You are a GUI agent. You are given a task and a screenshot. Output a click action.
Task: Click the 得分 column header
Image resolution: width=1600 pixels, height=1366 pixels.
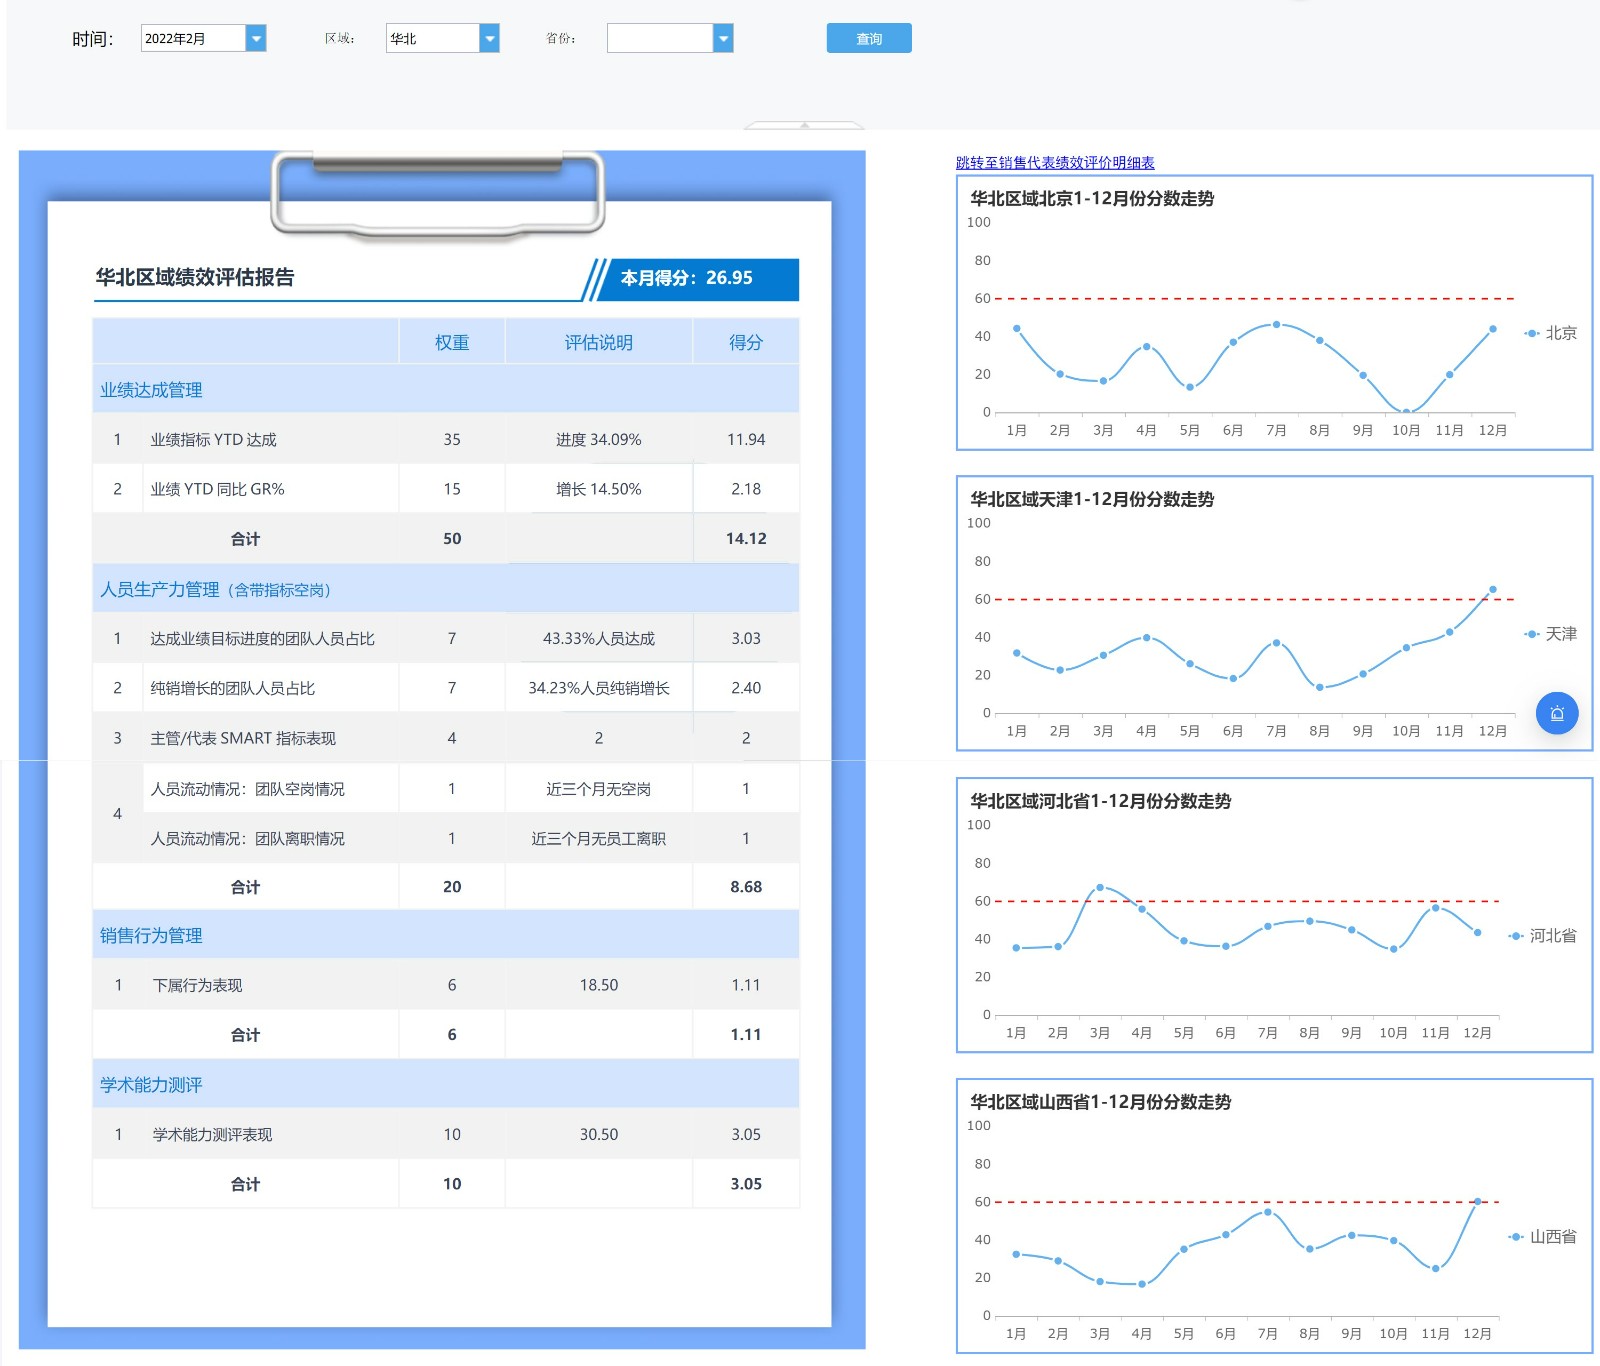(746, 342)
